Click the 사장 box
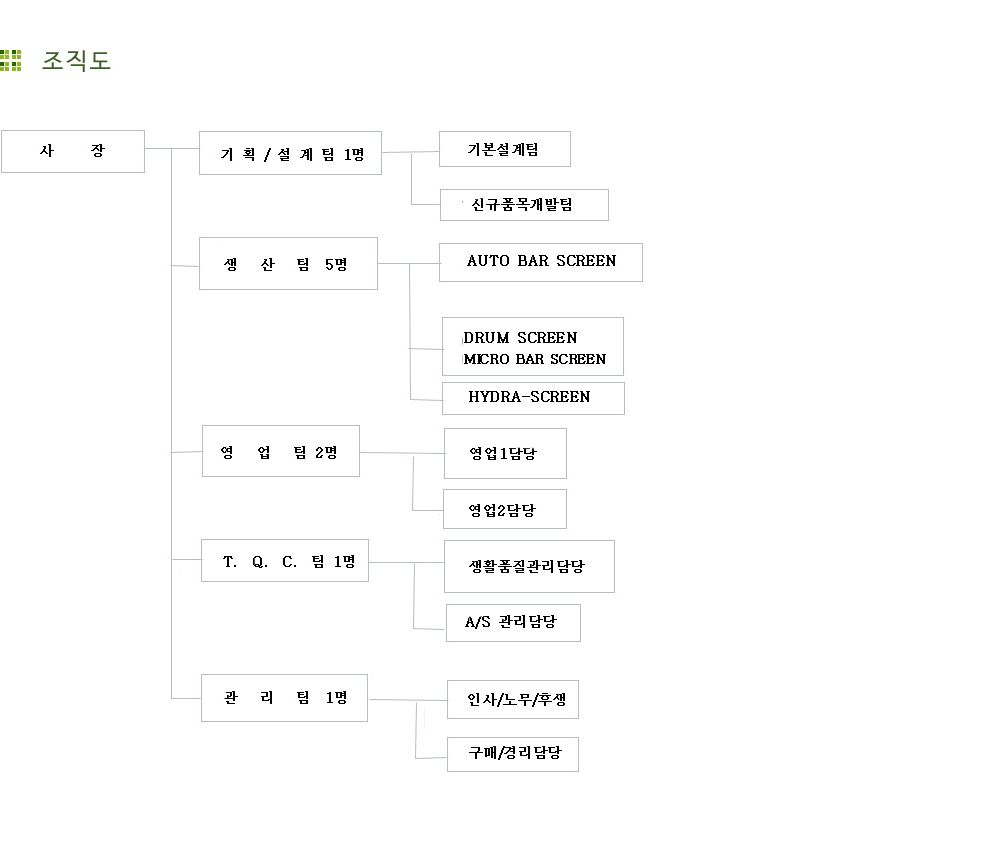 (73, 151)
